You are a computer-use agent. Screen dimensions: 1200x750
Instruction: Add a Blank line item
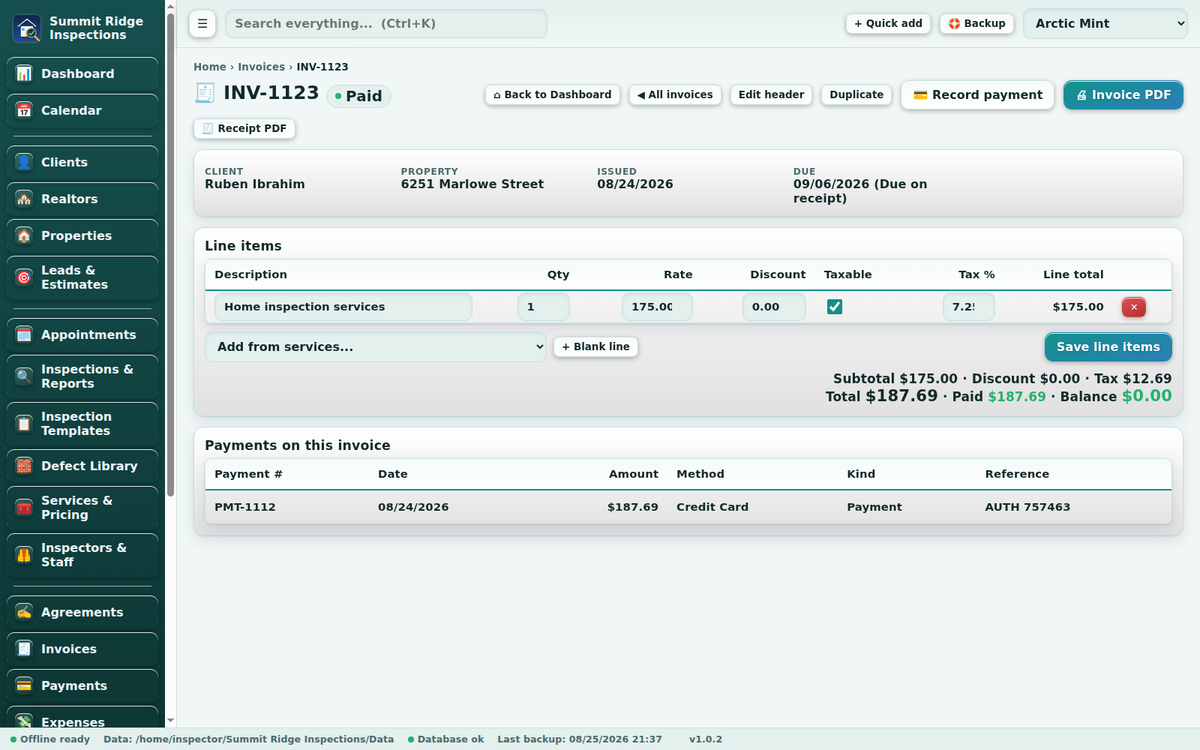tap(596, 347)
